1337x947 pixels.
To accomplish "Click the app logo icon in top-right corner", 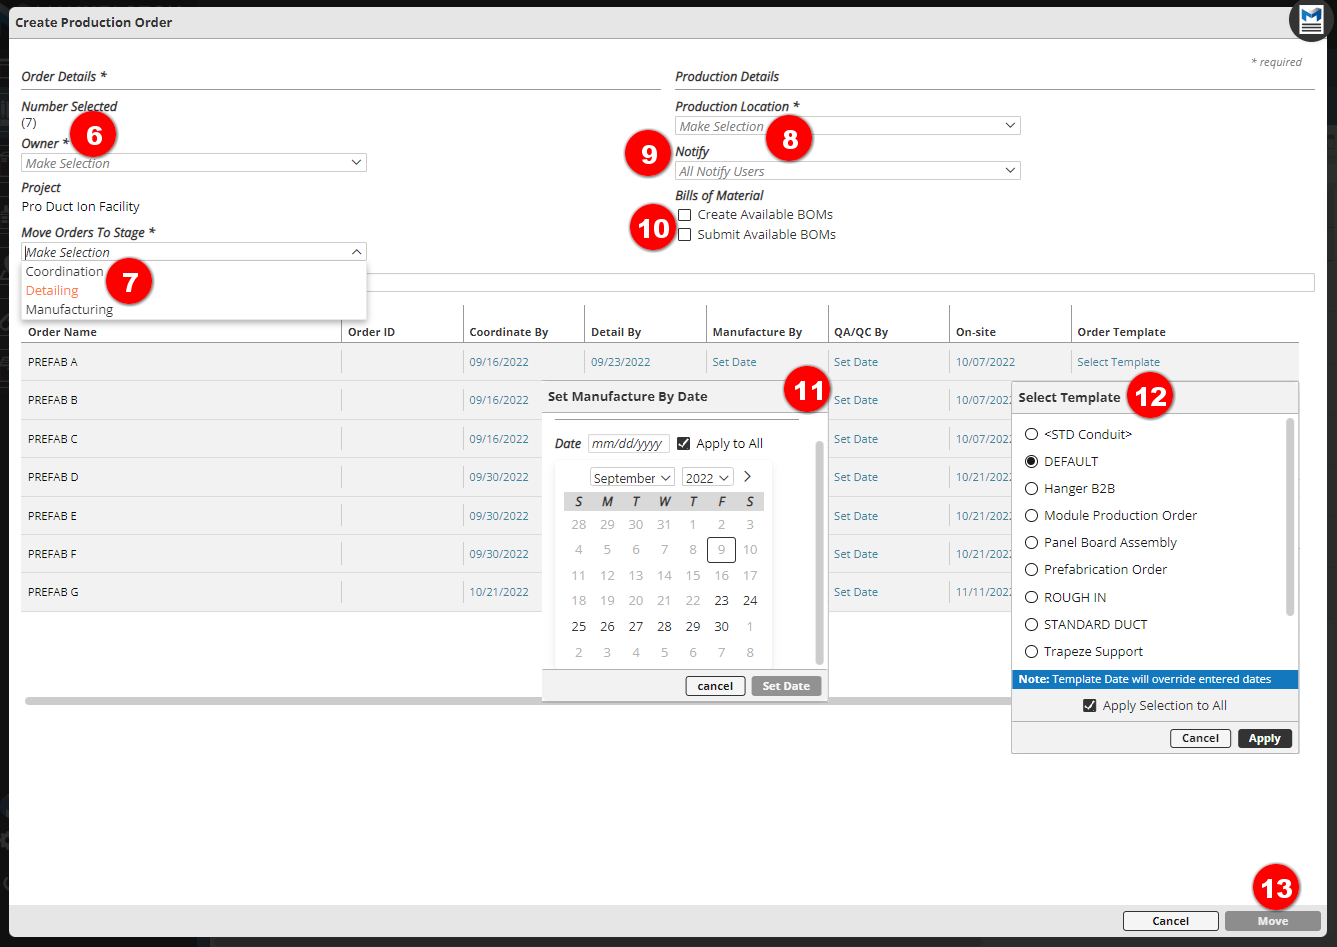I will click(x=1311, y=21).
